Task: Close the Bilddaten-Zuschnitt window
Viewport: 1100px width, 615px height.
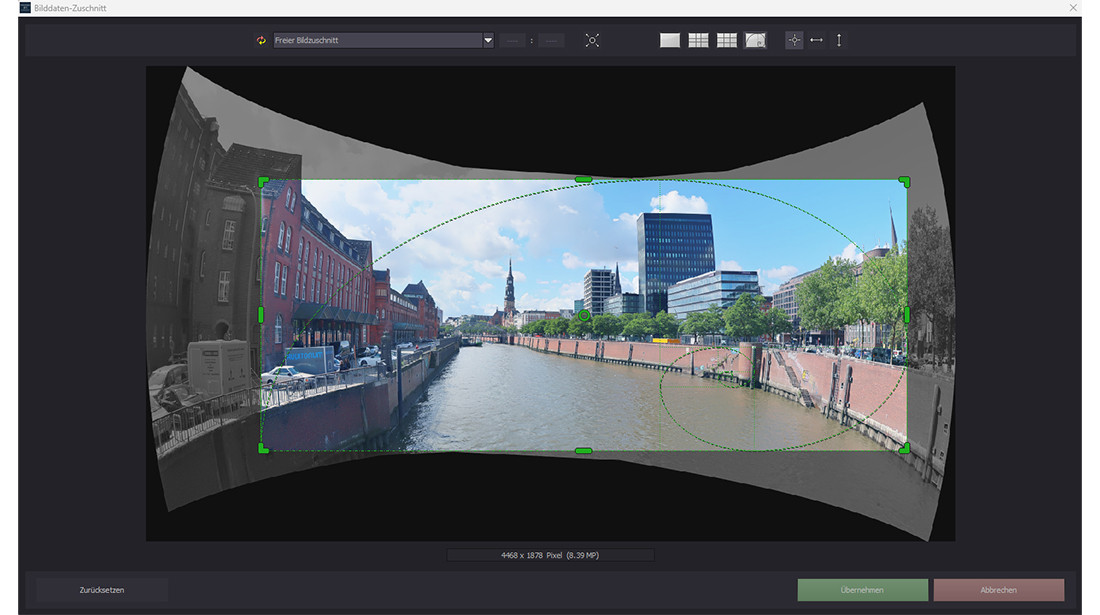Action: coord(1073,8)
